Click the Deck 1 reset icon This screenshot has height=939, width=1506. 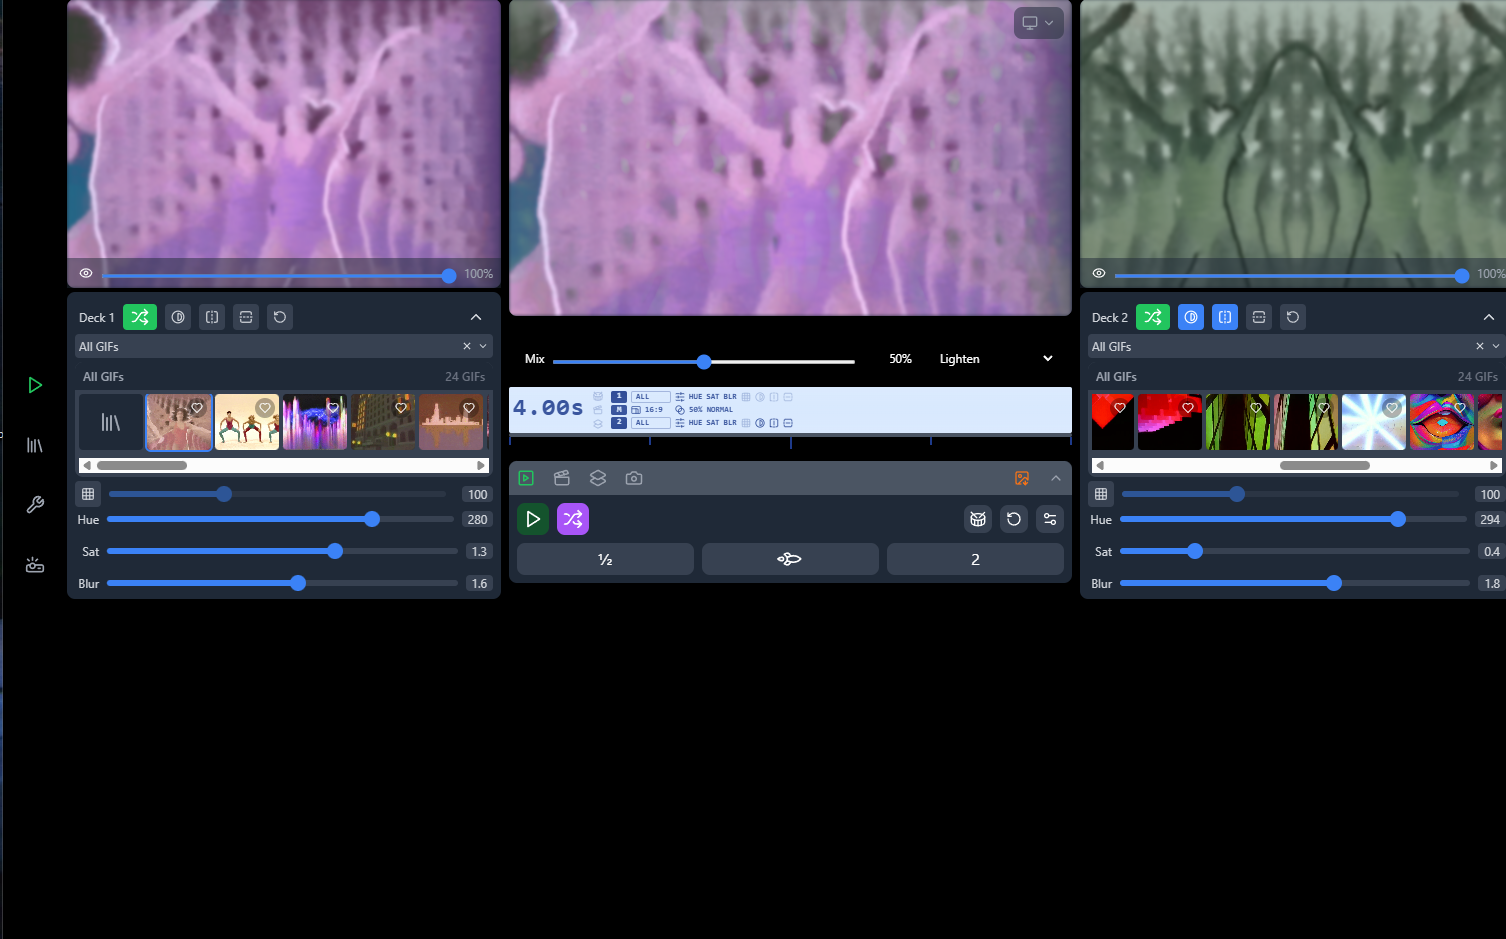(280, 317)
